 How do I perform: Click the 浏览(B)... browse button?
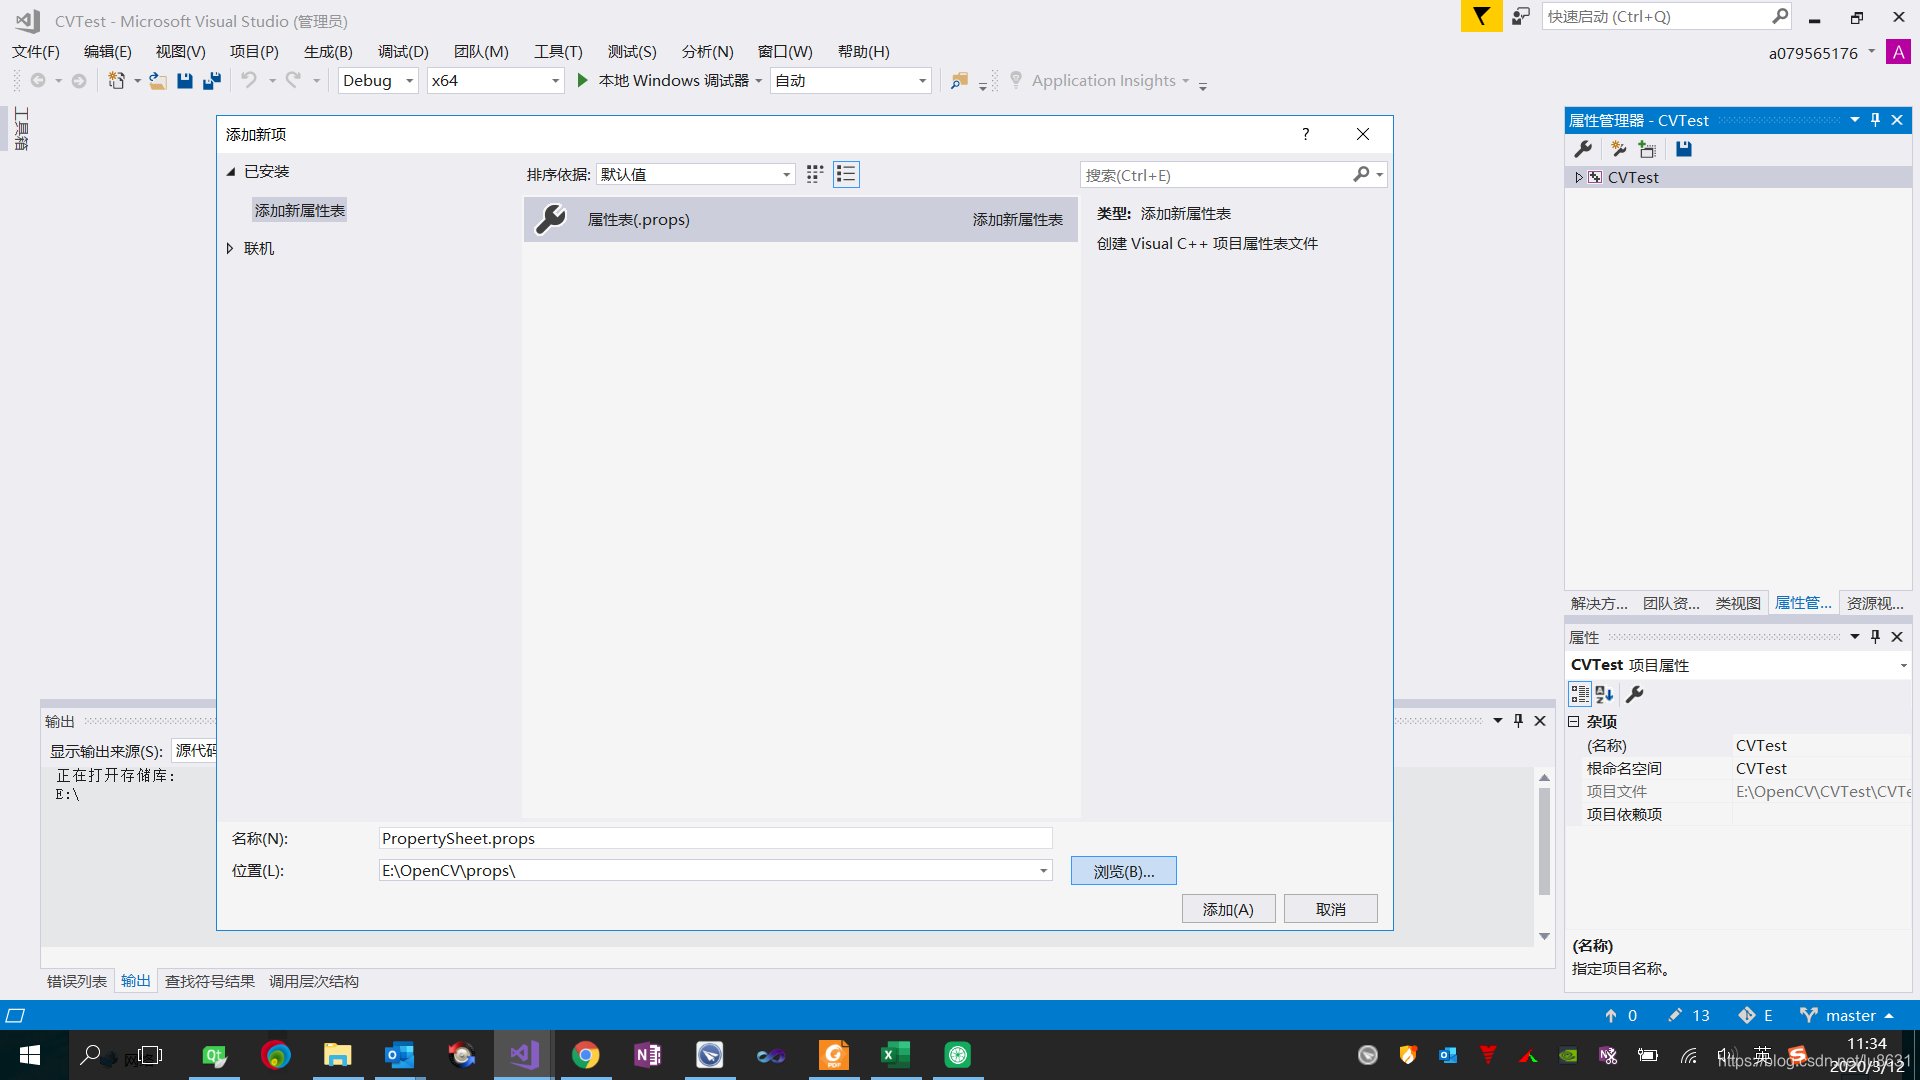1123,871
